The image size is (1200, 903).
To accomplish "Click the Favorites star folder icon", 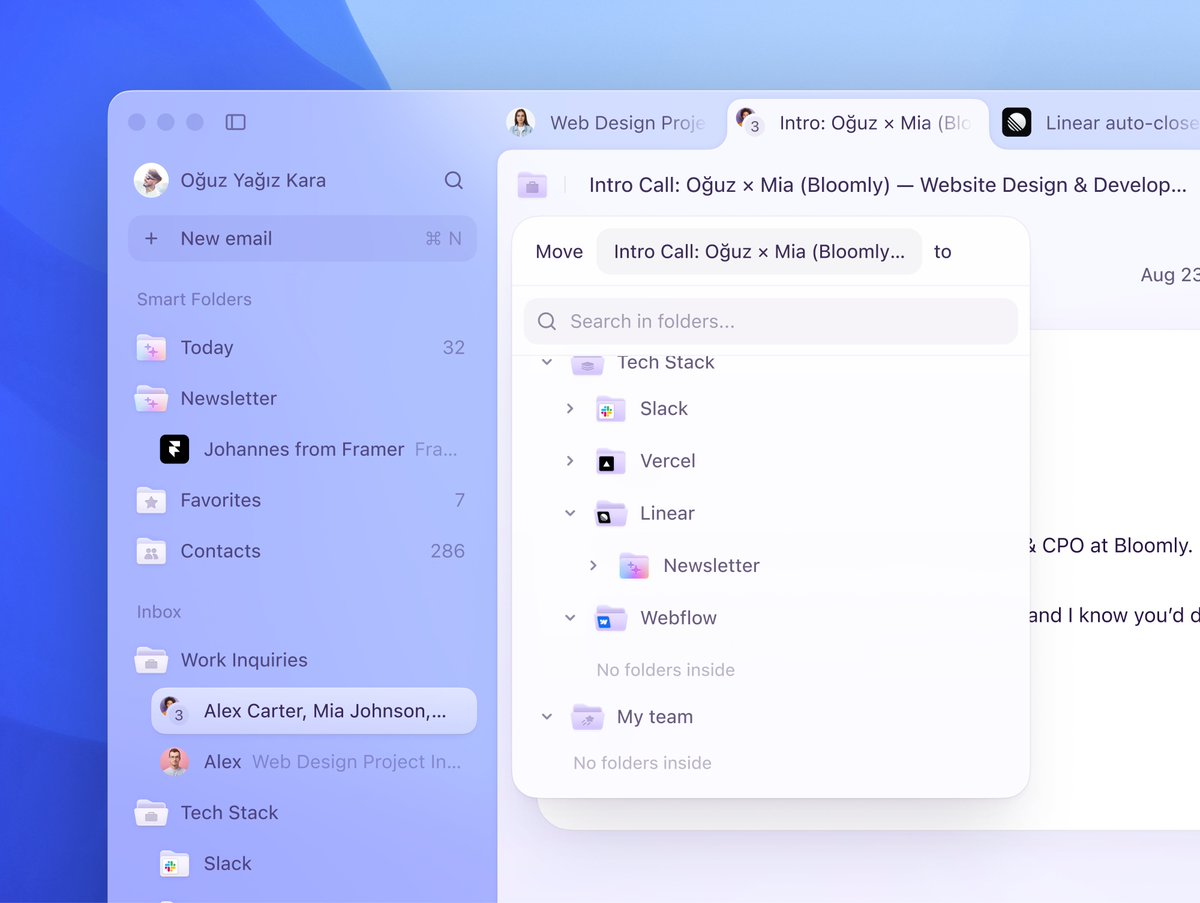I will pyautogui.click(x=151, y=501).
